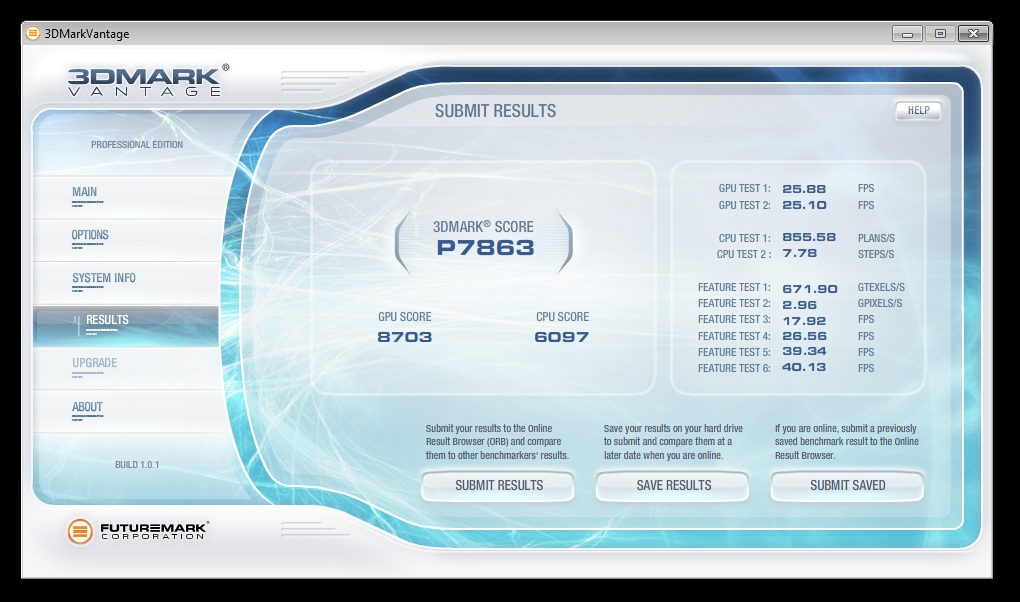Go to the Options section
Screen dimensions: 1020x602
point(126,240)
